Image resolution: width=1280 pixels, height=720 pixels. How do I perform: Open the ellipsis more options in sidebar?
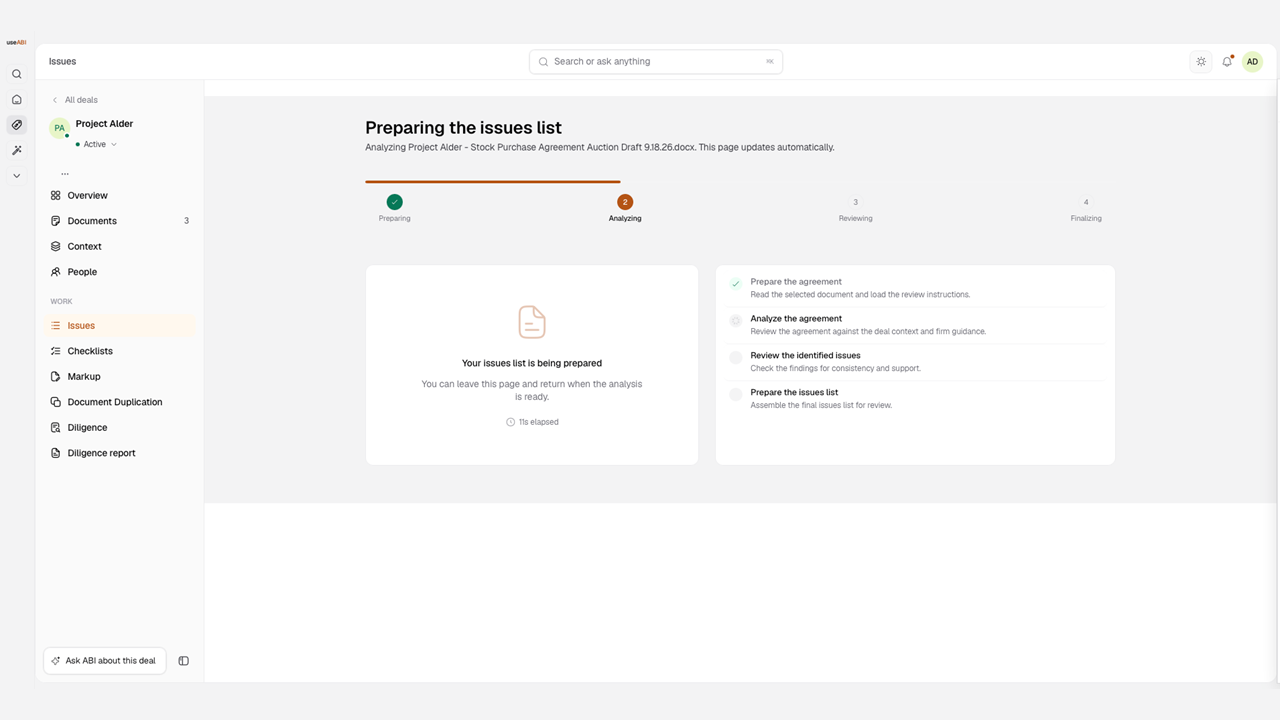tap(65, 173)
